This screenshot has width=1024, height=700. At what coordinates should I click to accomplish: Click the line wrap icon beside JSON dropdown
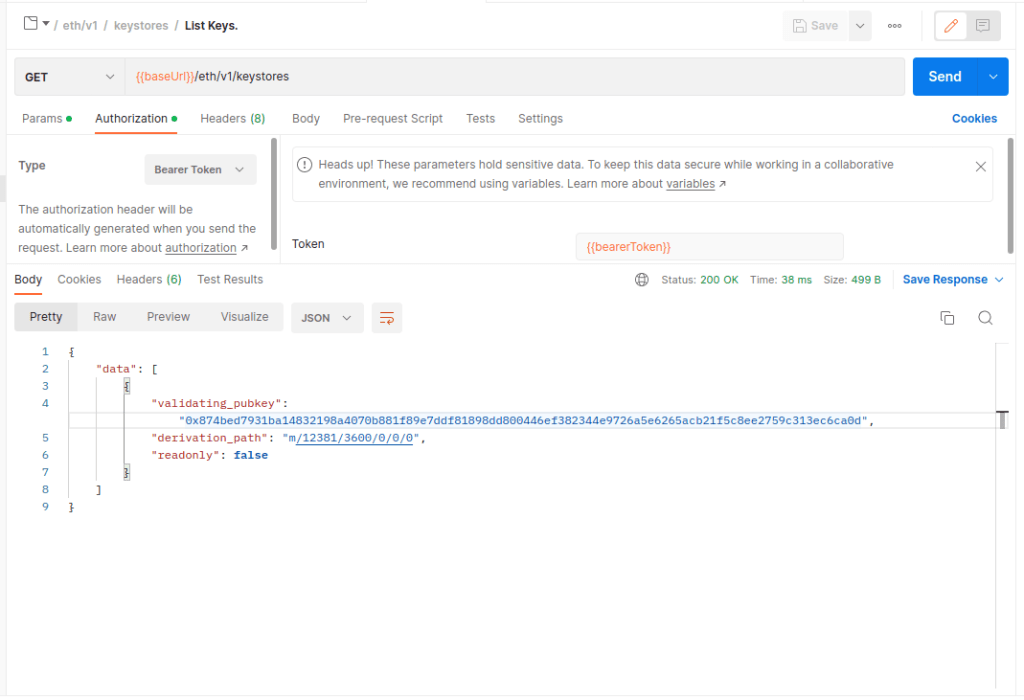point(387,317)
